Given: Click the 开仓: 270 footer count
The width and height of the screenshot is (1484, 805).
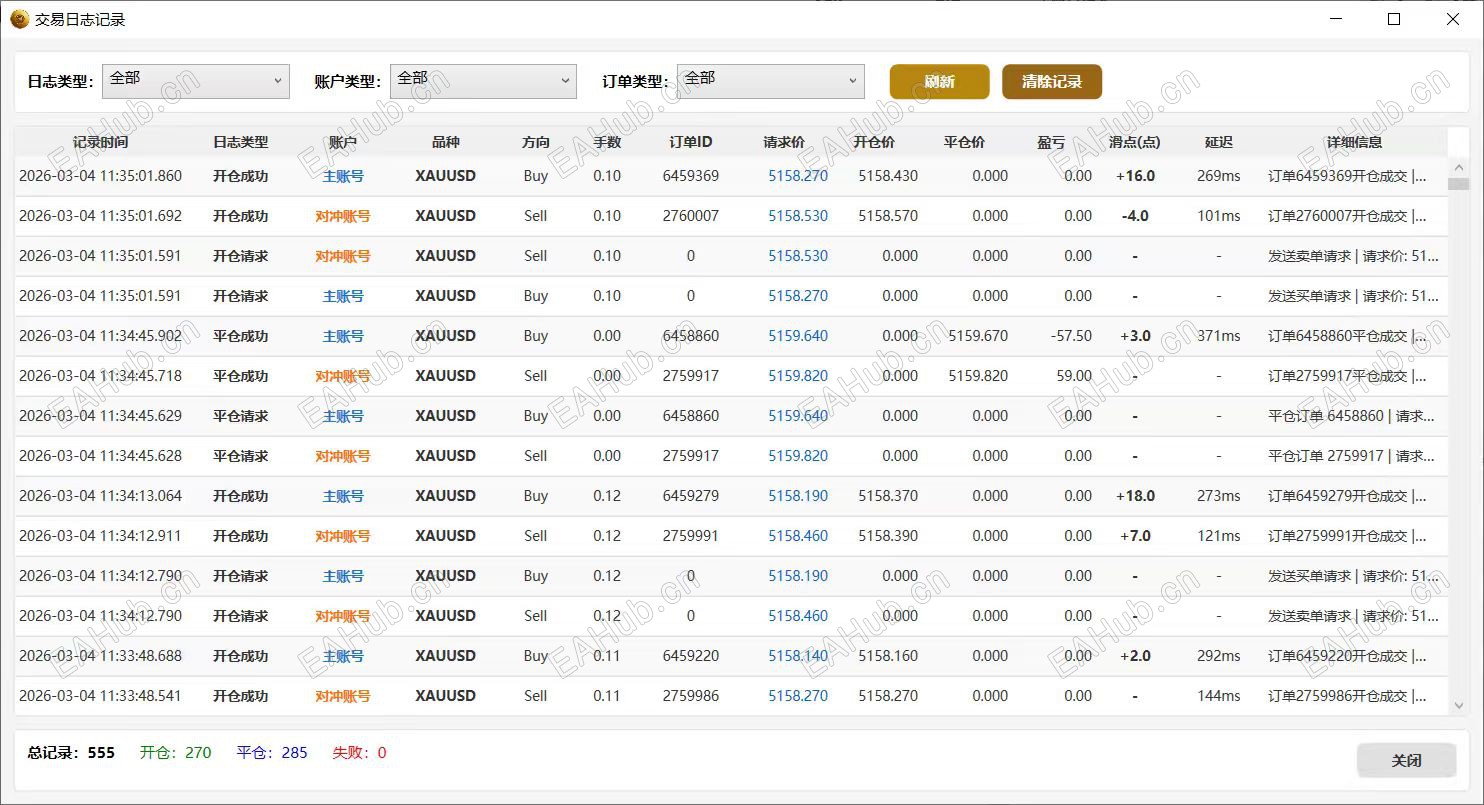Looking at the screenshot, I should 176,753.
